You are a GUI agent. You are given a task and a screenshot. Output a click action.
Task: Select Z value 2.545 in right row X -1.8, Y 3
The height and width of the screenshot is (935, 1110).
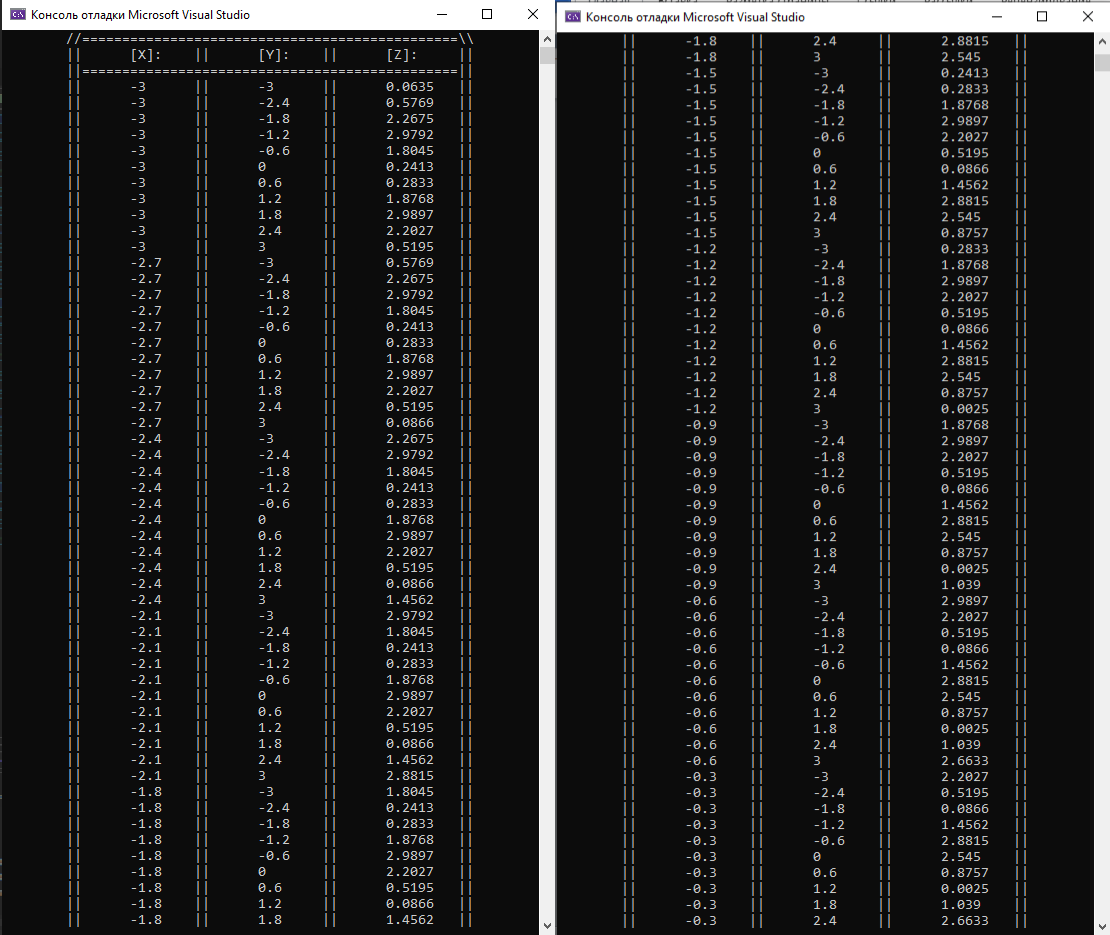961,57
